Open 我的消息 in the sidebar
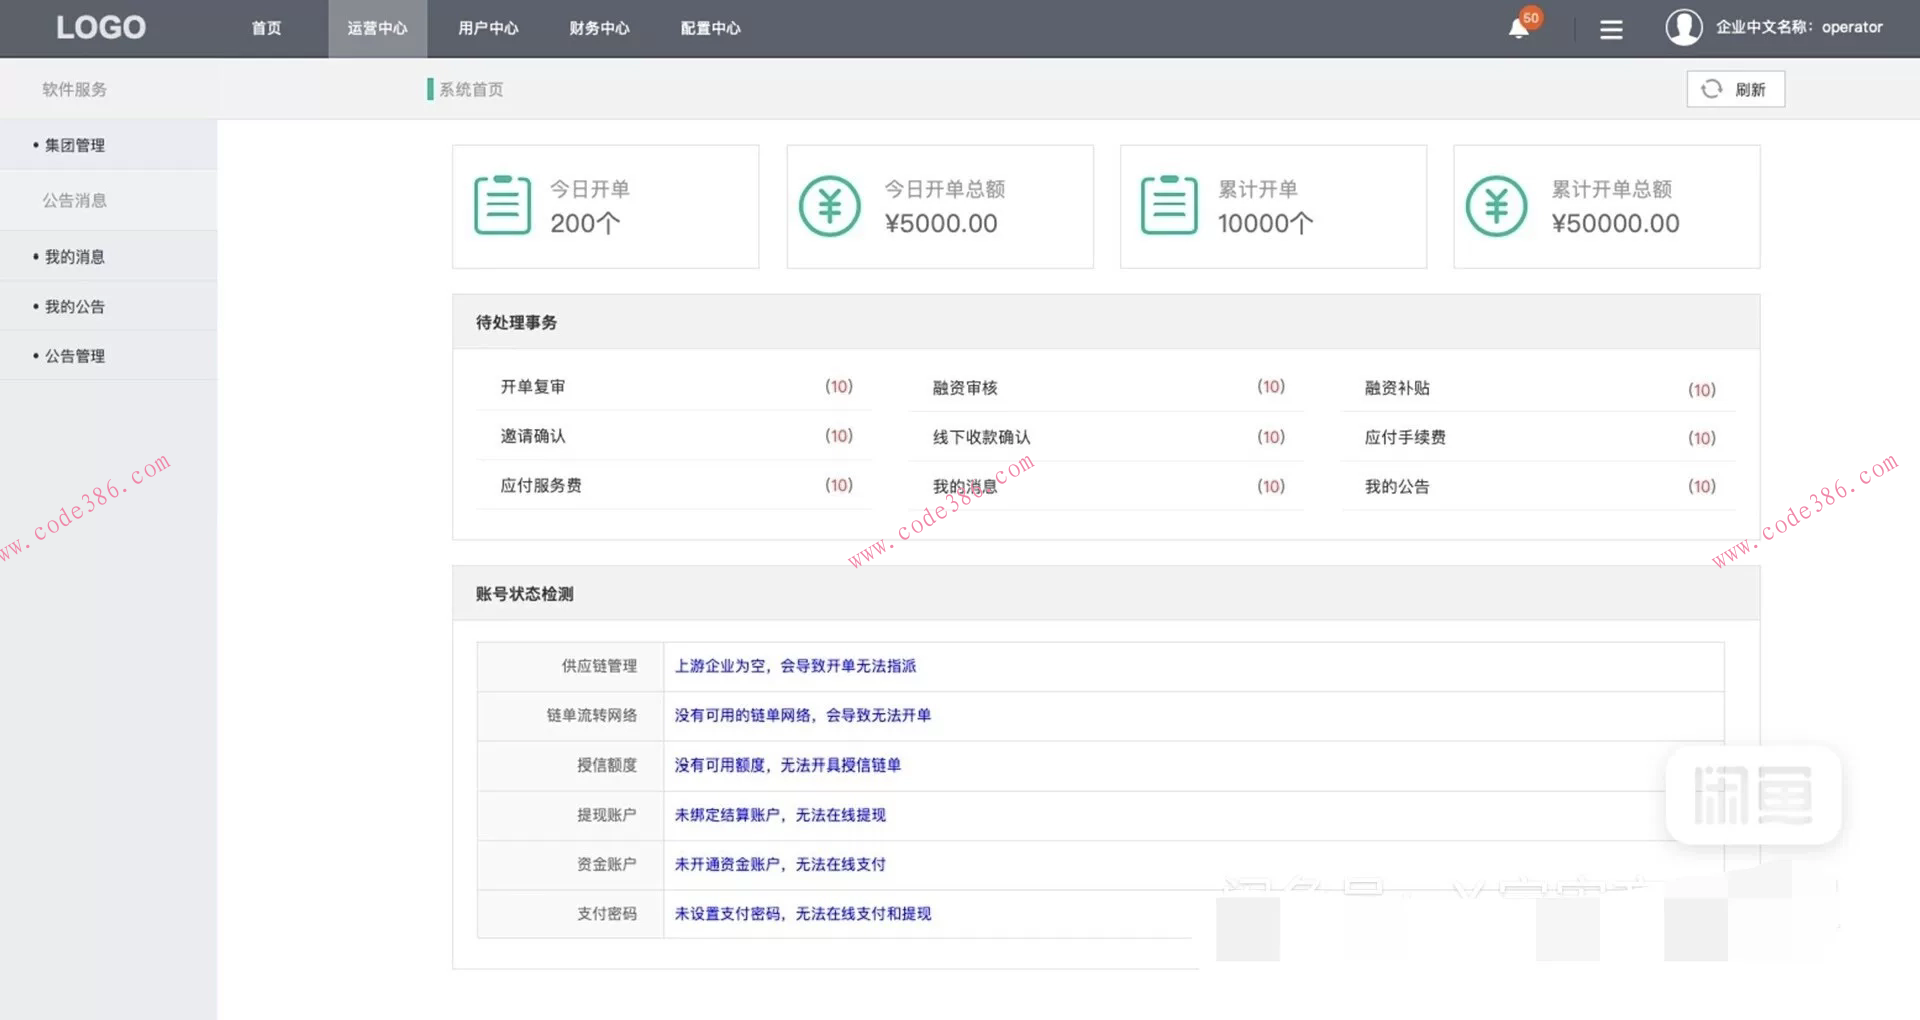Image resolution: width=1920 pixels, height=1020 pixels. coord(75,257)
